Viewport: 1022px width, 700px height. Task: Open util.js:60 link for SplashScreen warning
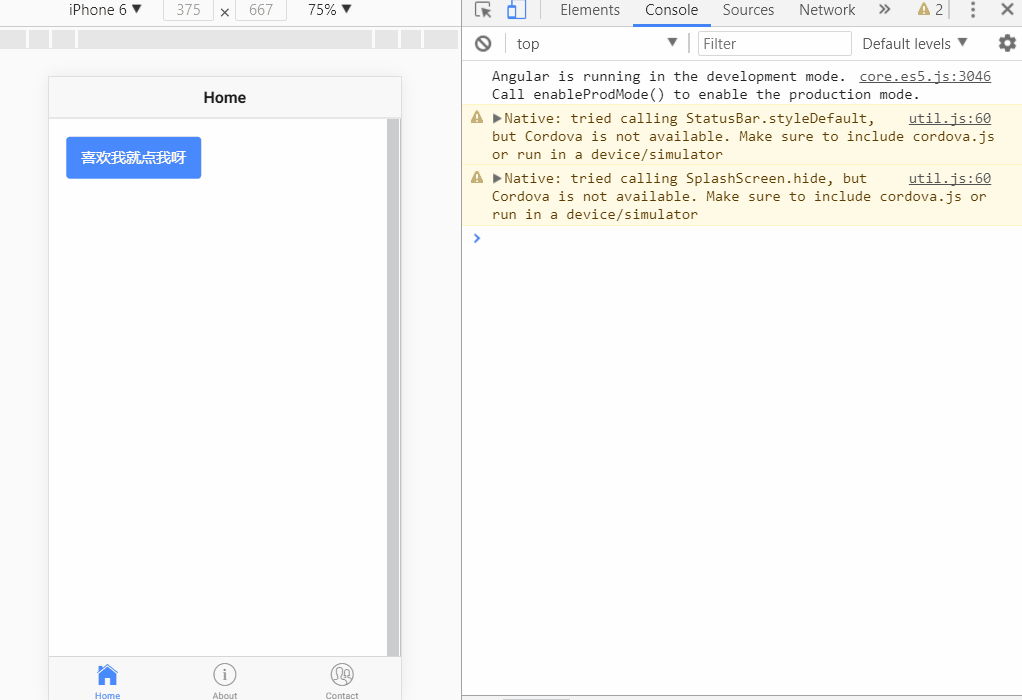pos(950,178)
